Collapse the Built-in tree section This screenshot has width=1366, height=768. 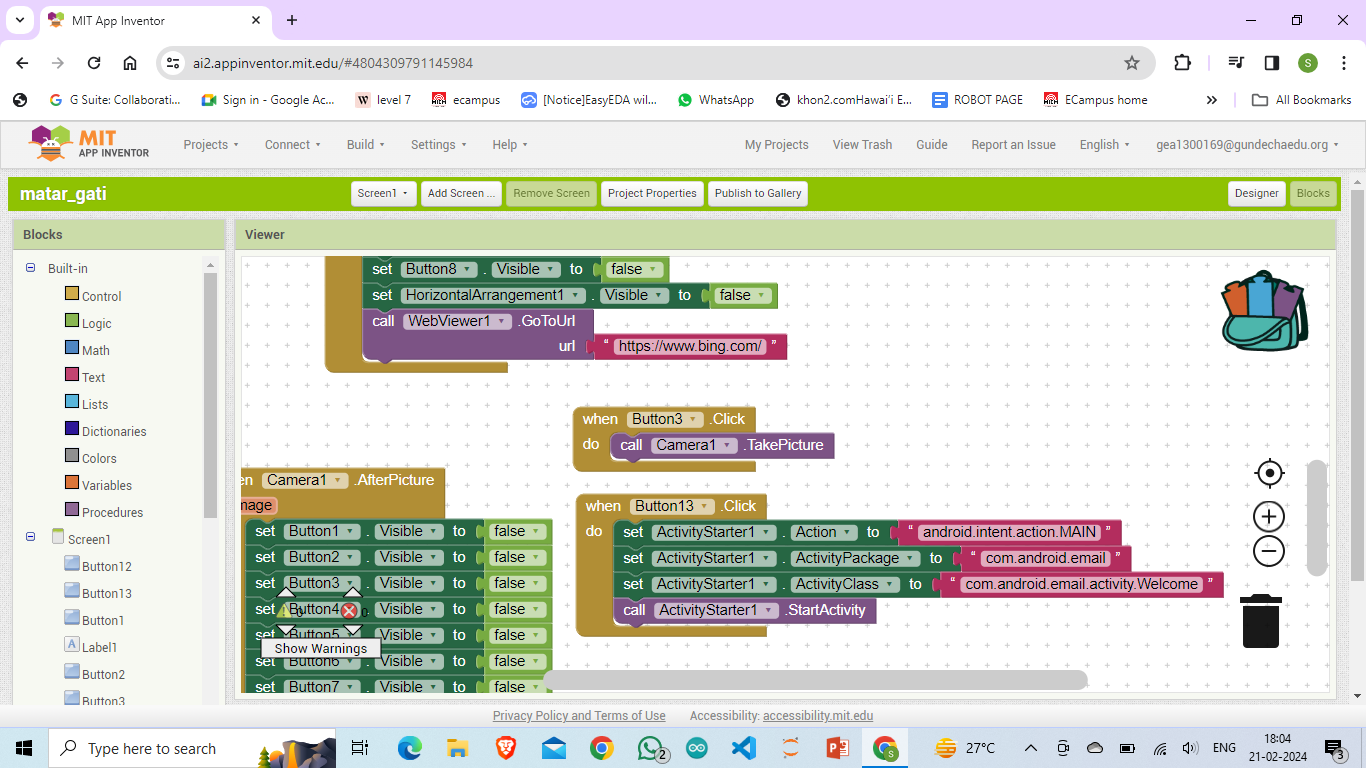pos(30,268)
